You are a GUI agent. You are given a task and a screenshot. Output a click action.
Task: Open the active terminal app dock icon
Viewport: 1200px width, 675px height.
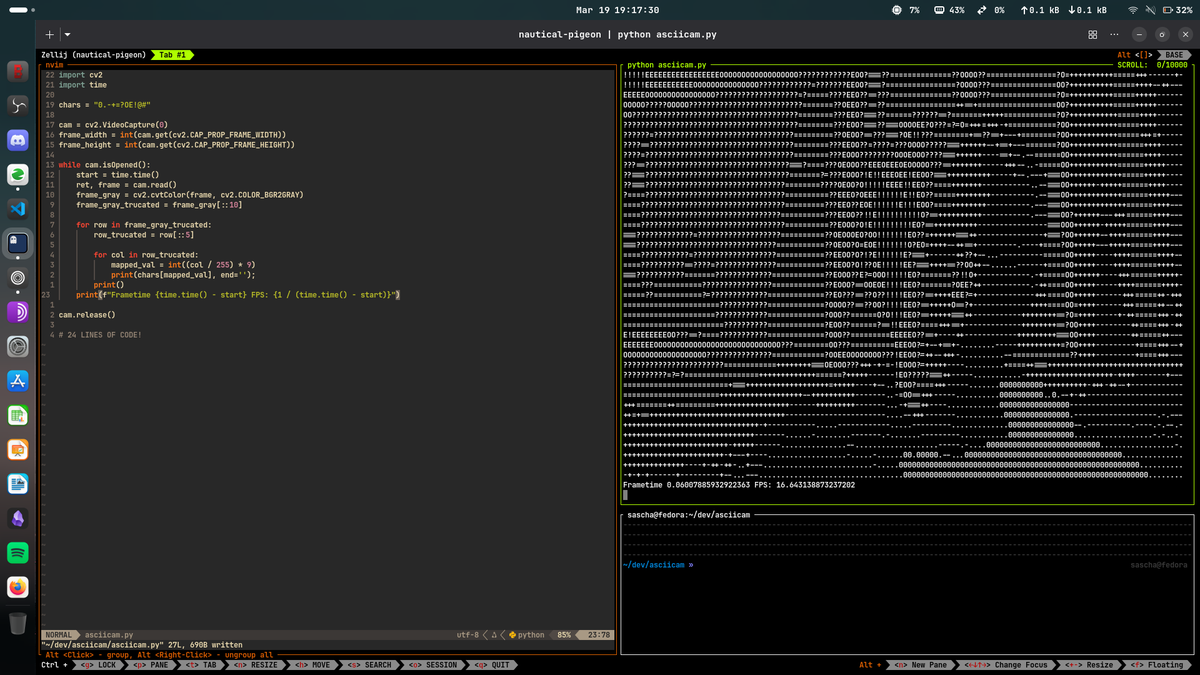pyautogui.click(x=18, y=243)
